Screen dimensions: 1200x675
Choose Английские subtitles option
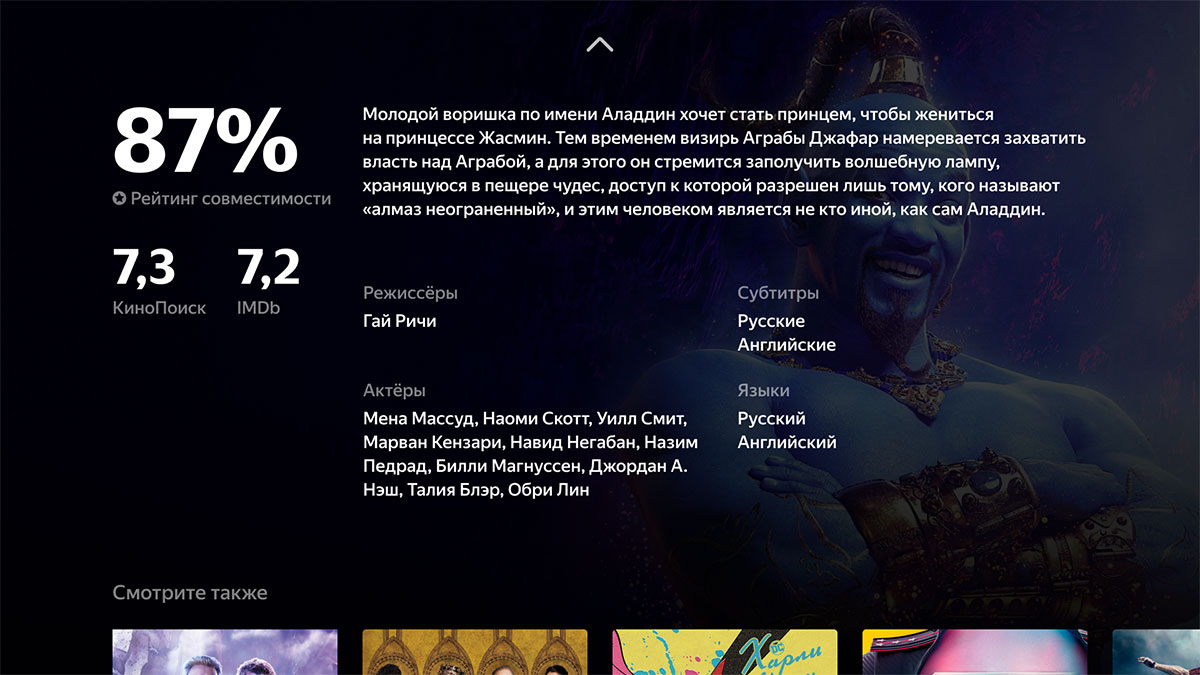tap(787, 345)
